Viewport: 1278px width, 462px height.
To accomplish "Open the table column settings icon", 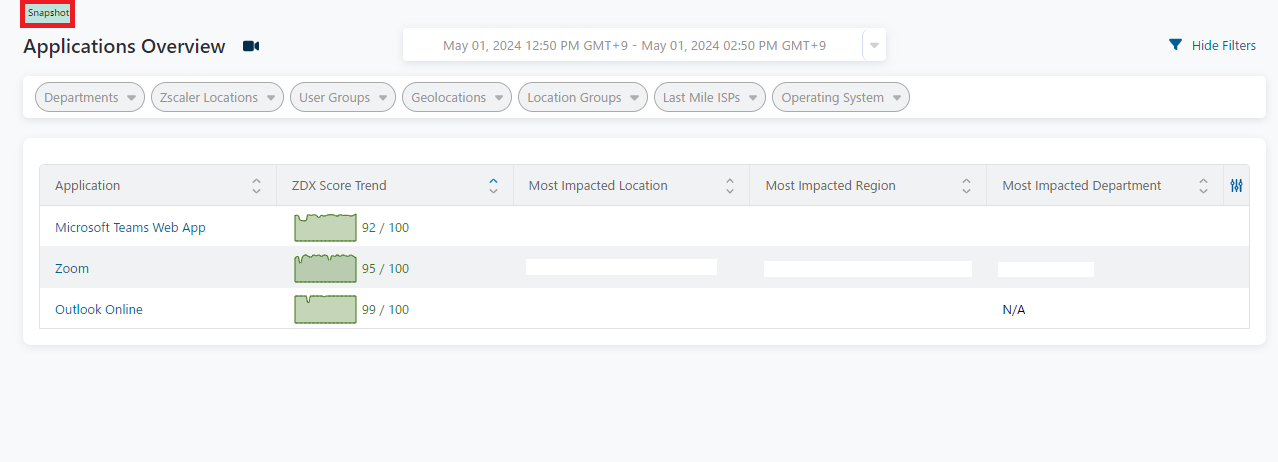I will click(1236, 185).
